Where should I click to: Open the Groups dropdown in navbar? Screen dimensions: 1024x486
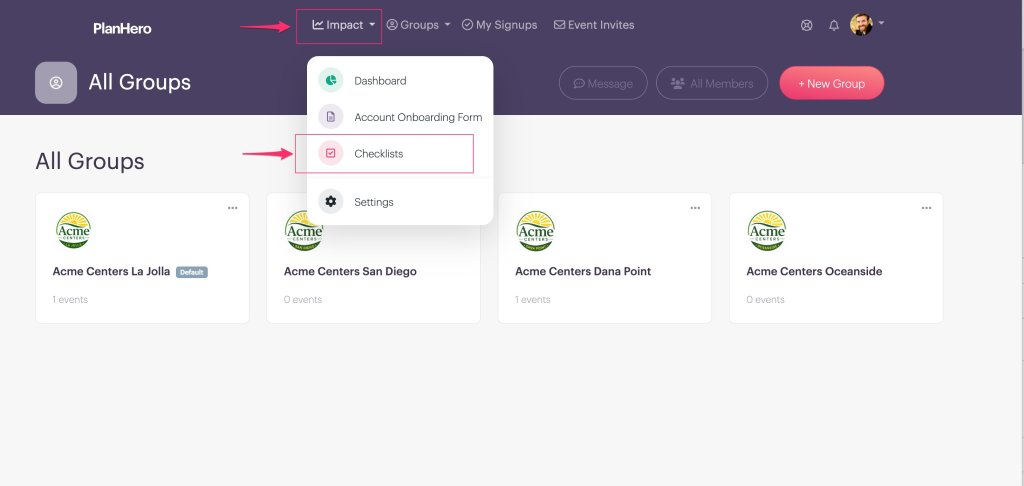tap(419, 25)
